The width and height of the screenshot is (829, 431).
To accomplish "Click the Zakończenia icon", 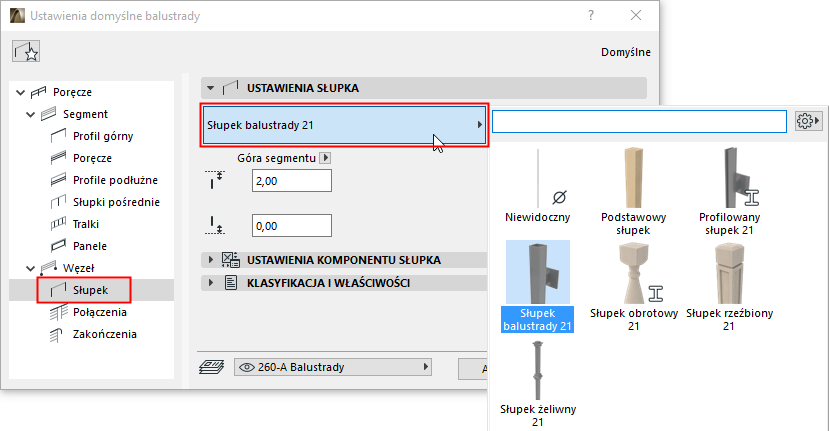I will (56, 335).
